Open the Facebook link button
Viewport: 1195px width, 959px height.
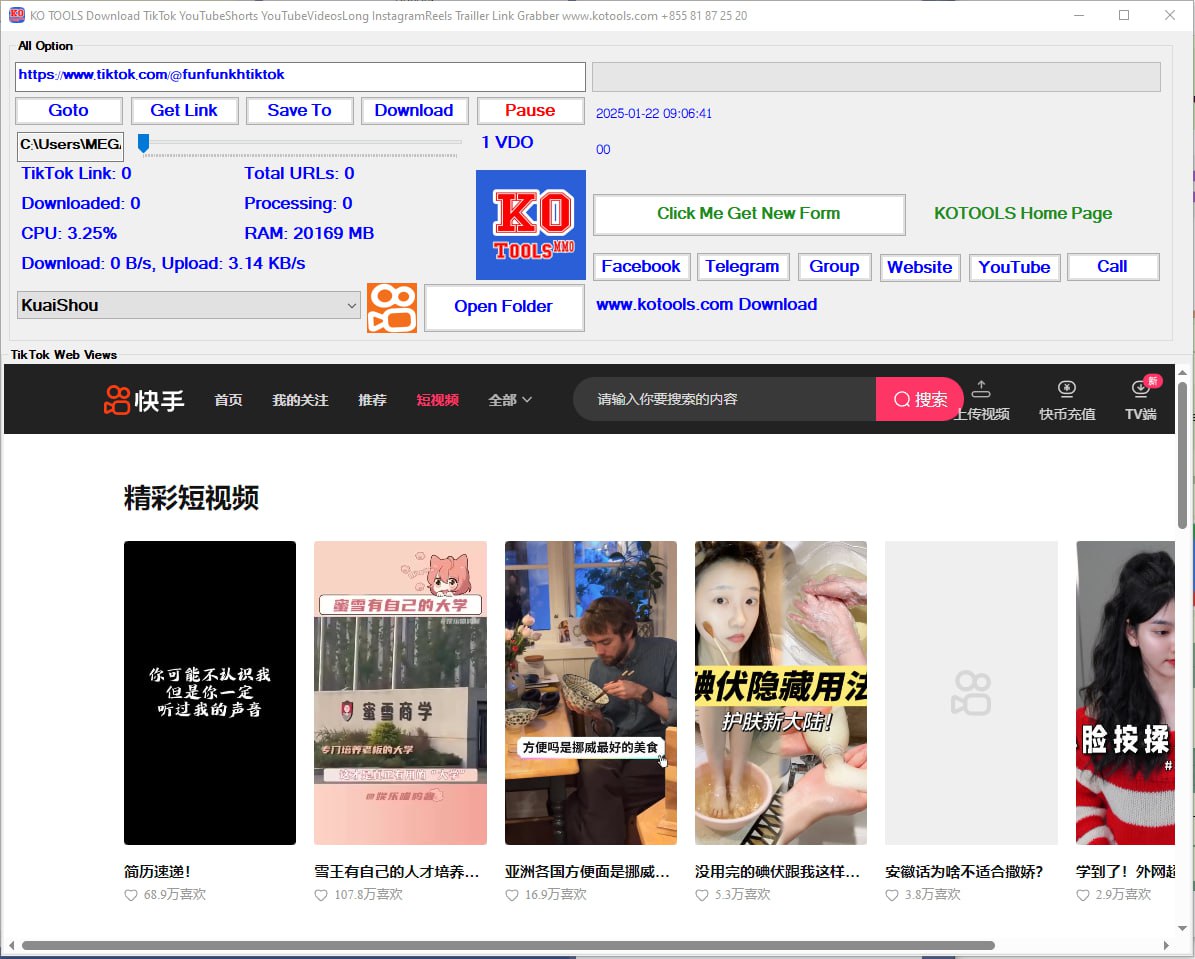(x=642, y=267)
